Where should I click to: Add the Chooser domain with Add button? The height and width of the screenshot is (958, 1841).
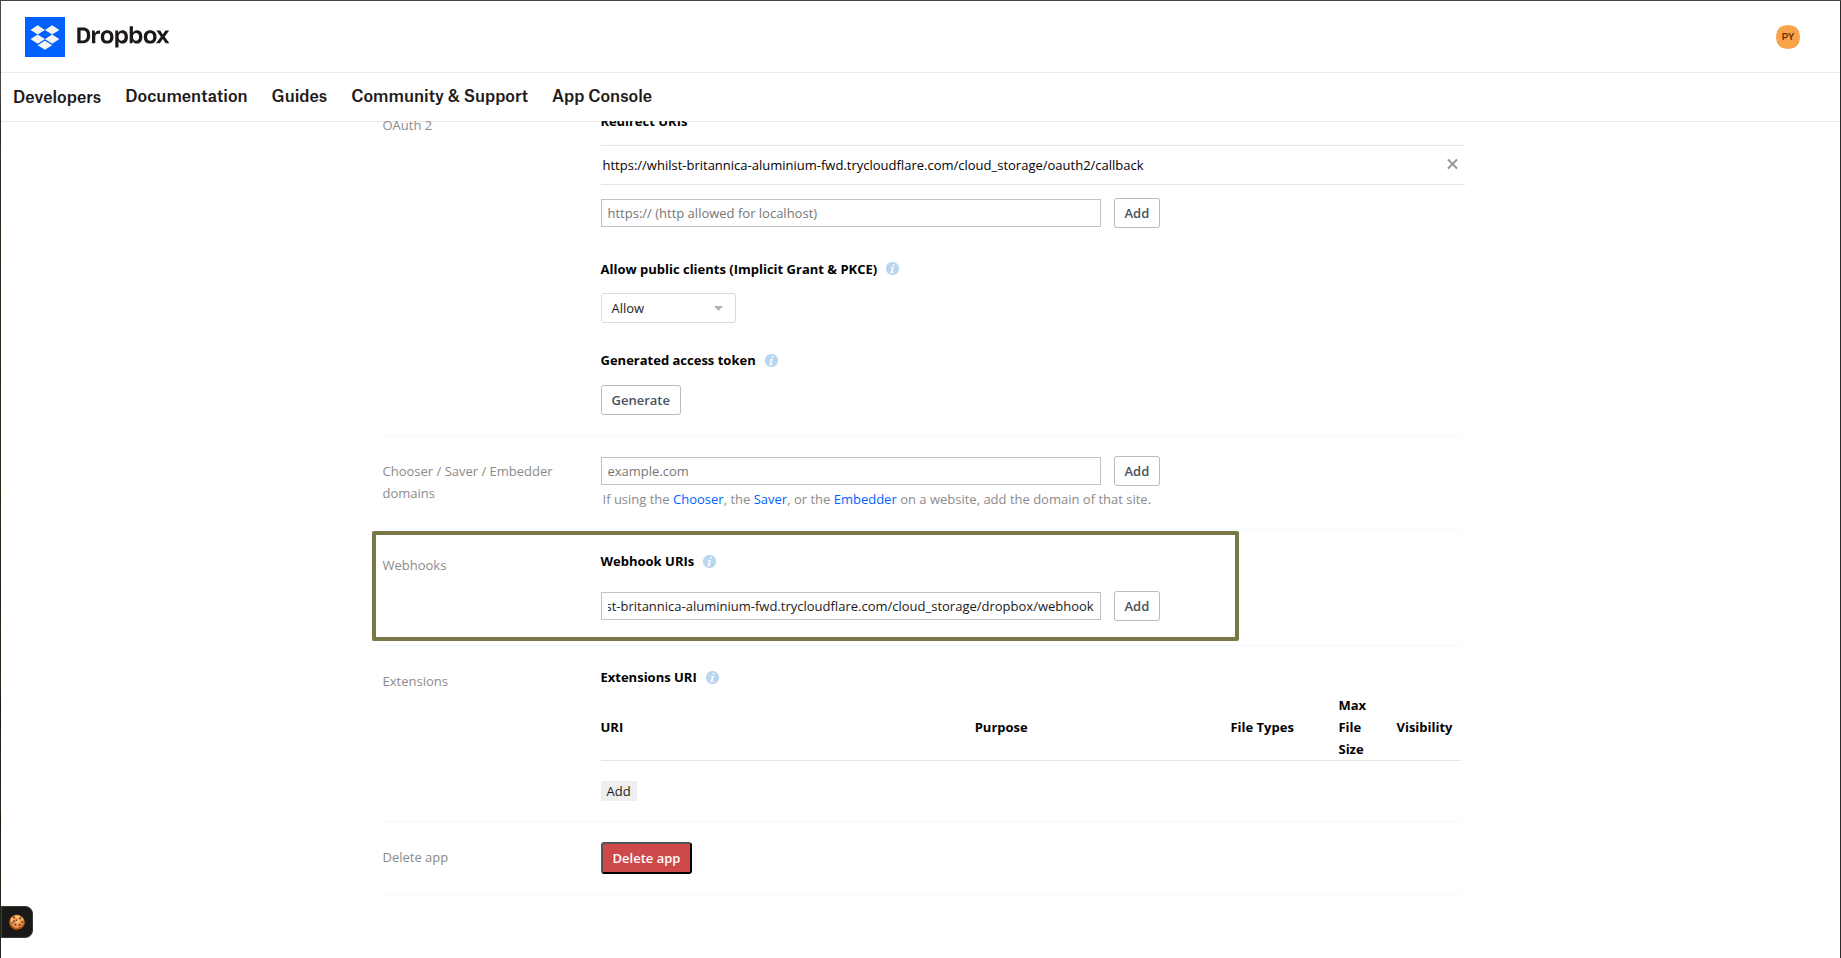click(x=1136, y=471)
